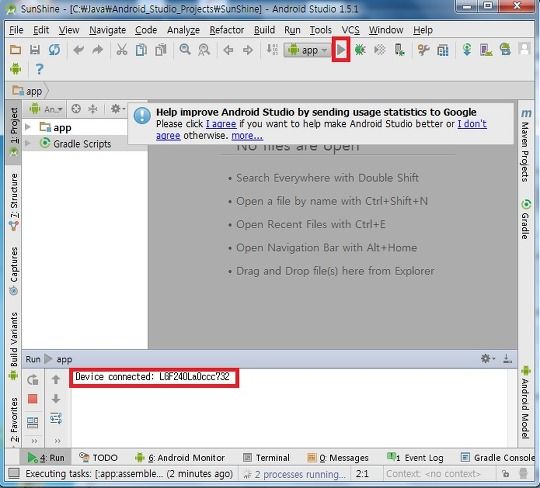Click the Forward navigation arrow

pos(248,50)
